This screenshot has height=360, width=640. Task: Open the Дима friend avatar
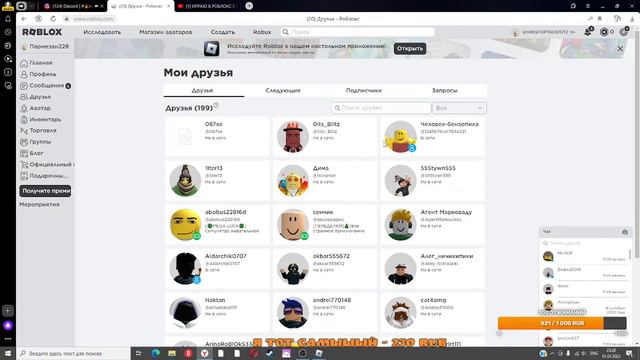(x=293, y=180)
